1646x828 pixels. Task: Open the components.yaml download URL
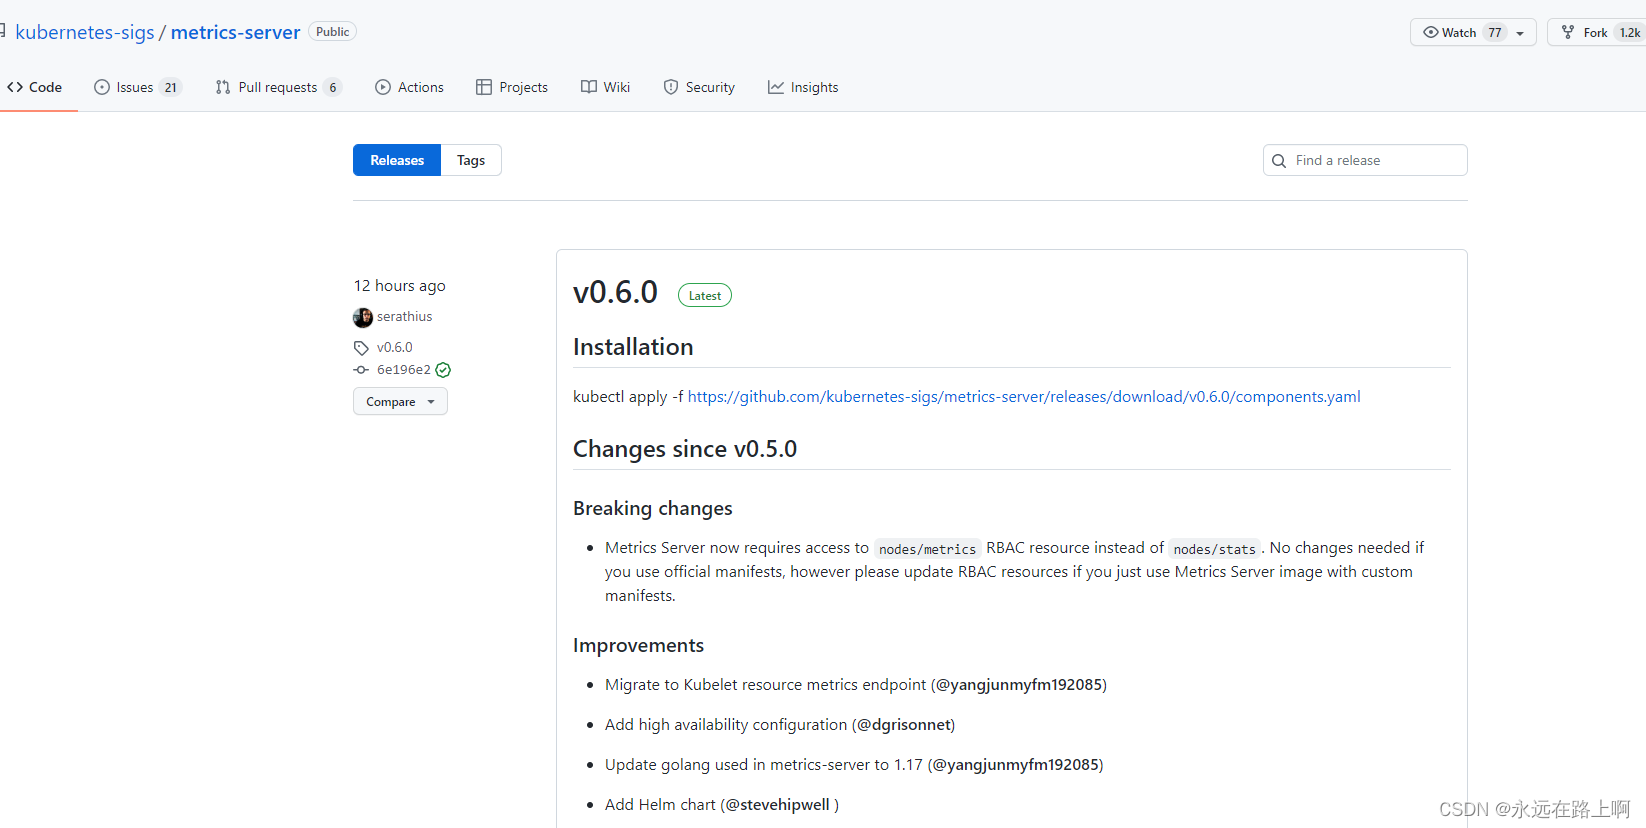1024,396
